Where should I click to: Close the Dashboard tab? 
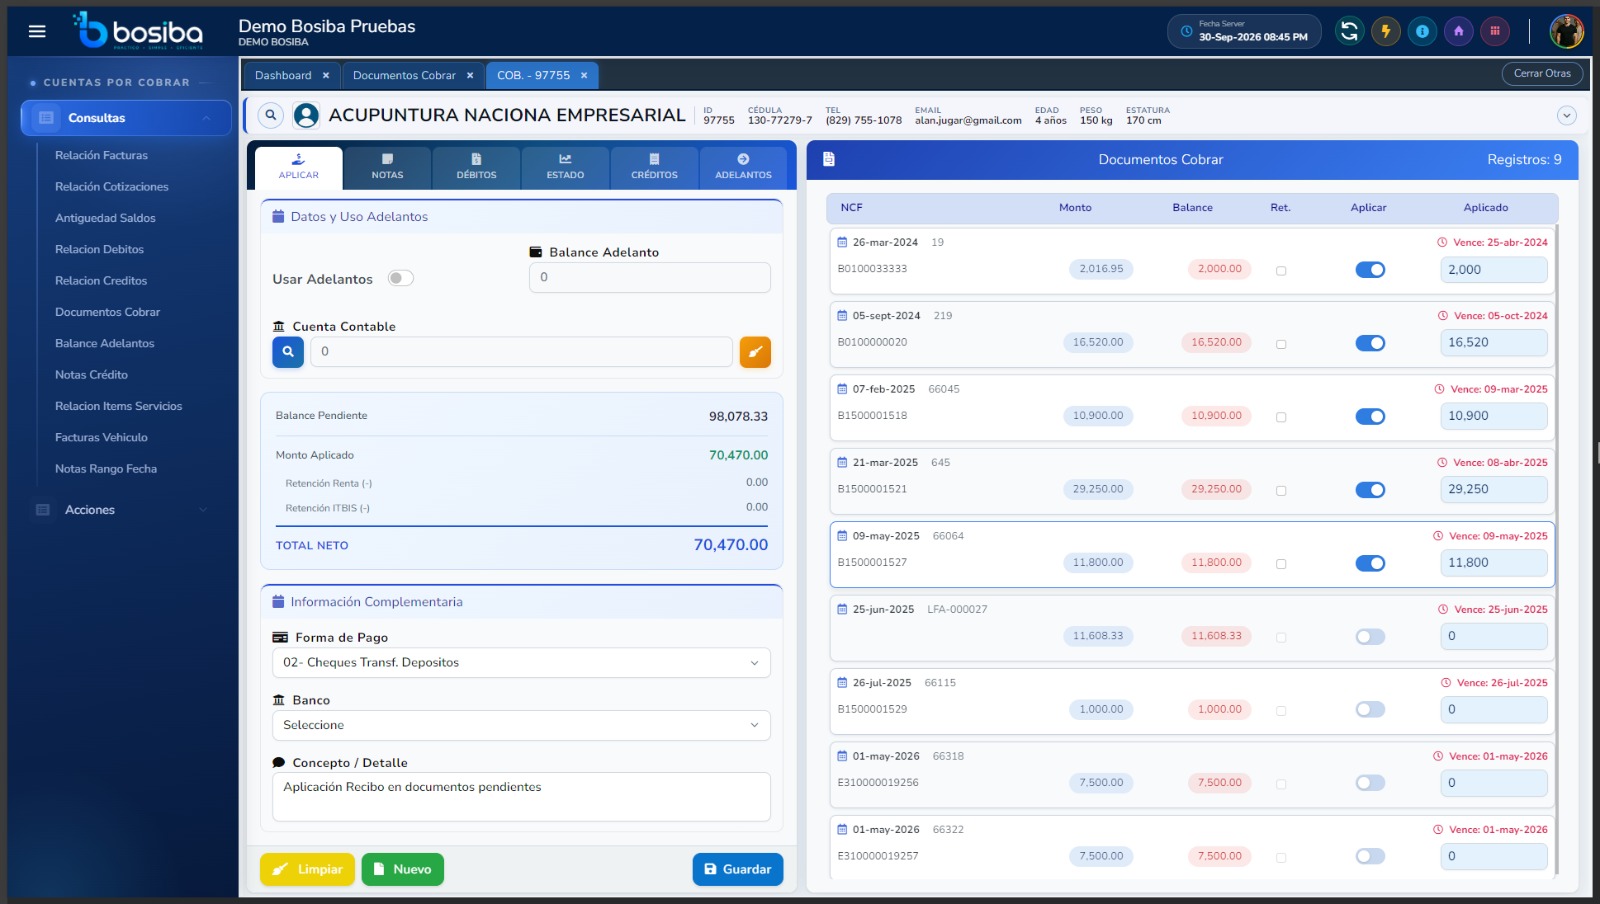[x=326, y=75]
